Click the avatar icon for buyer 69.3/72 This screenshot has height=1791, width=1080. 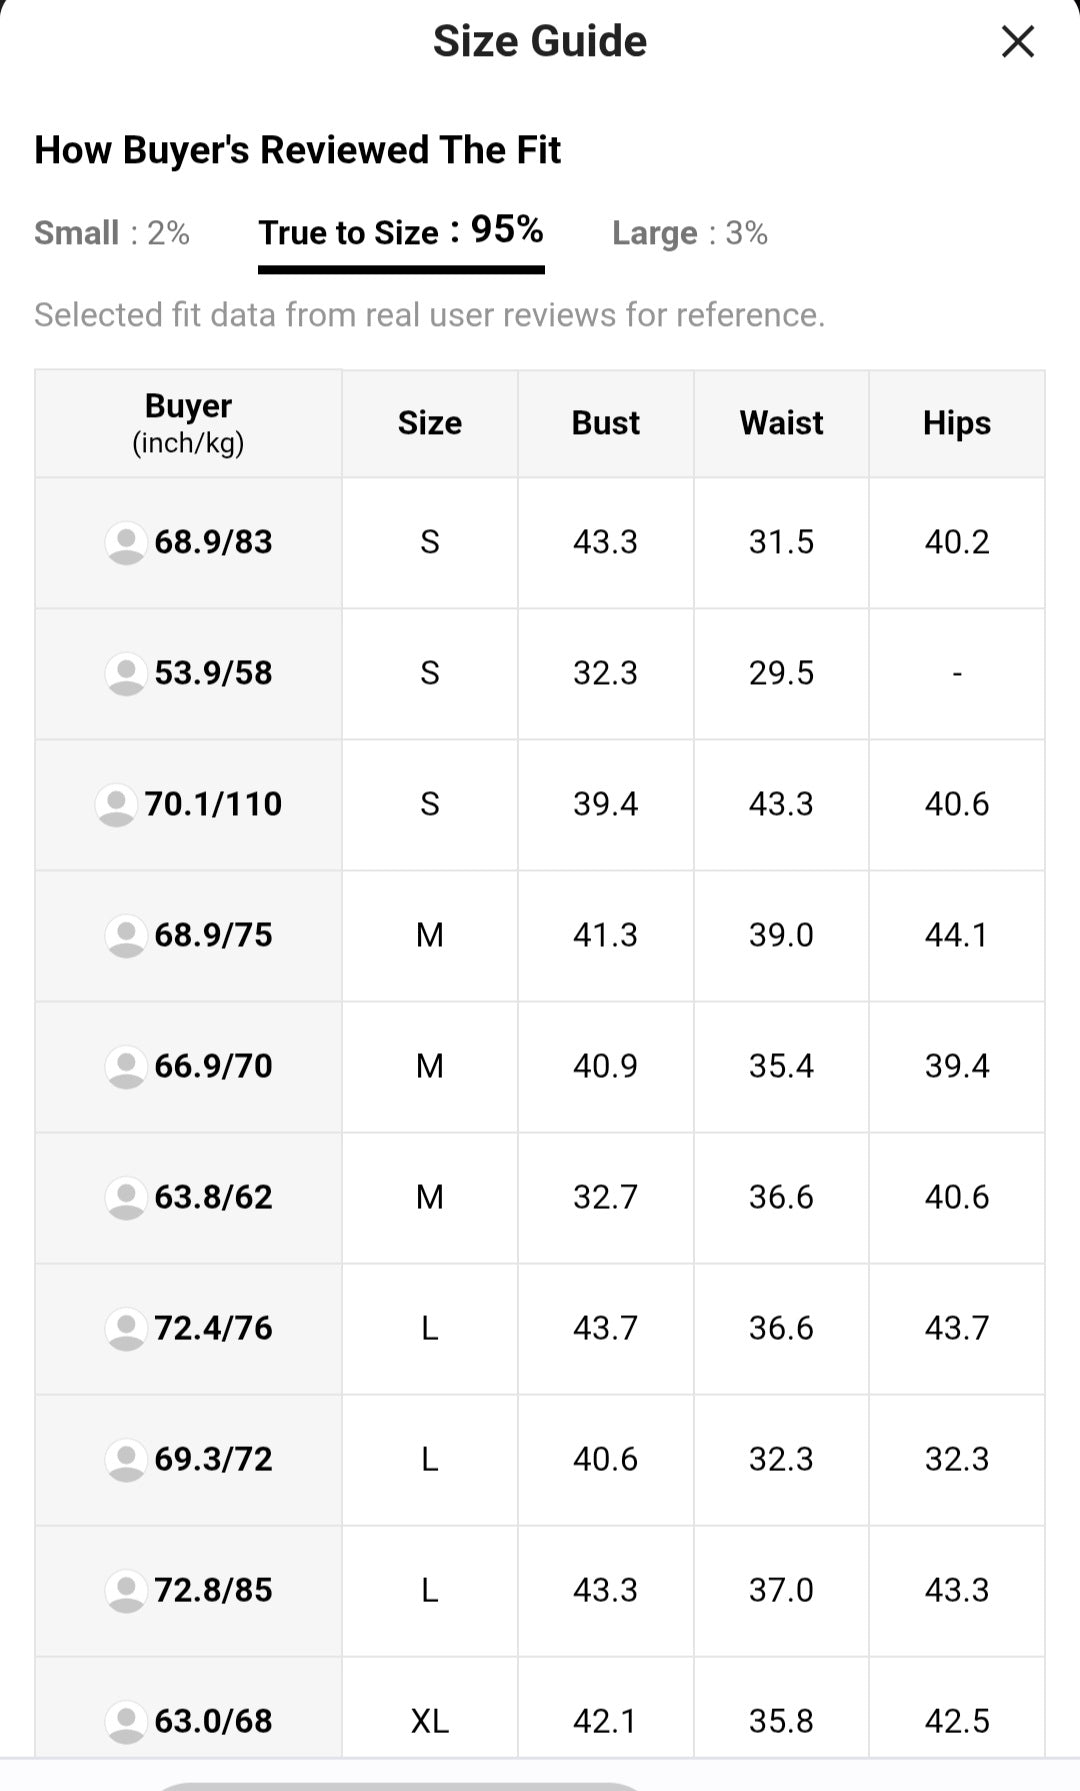126,1460
